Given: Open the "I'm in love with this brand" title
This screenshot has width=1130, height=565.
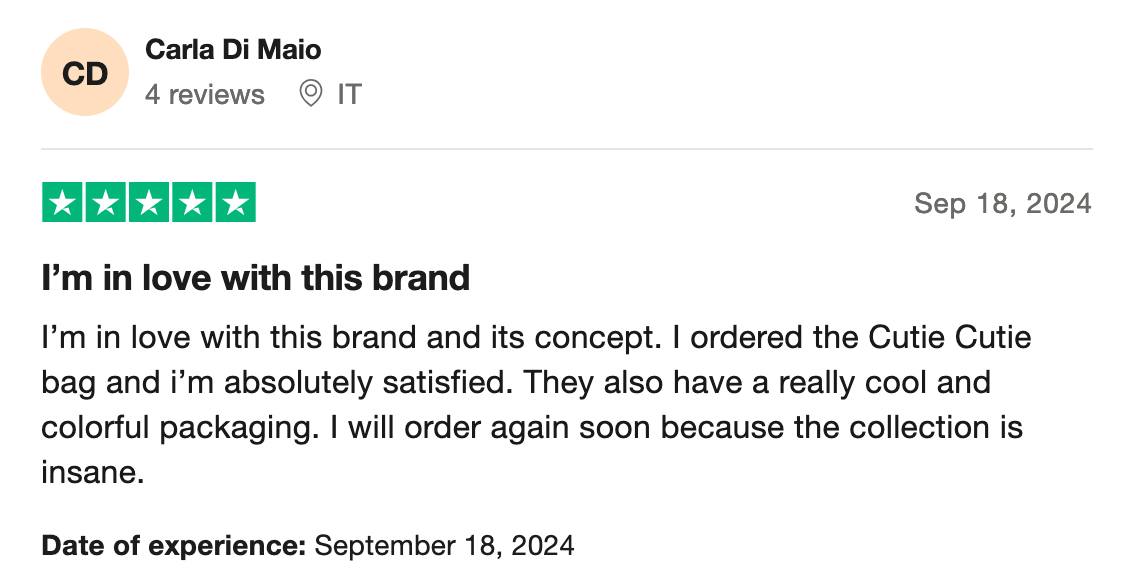Looking at the screenshot, I should pyautogui.click(x=255, y=278).
